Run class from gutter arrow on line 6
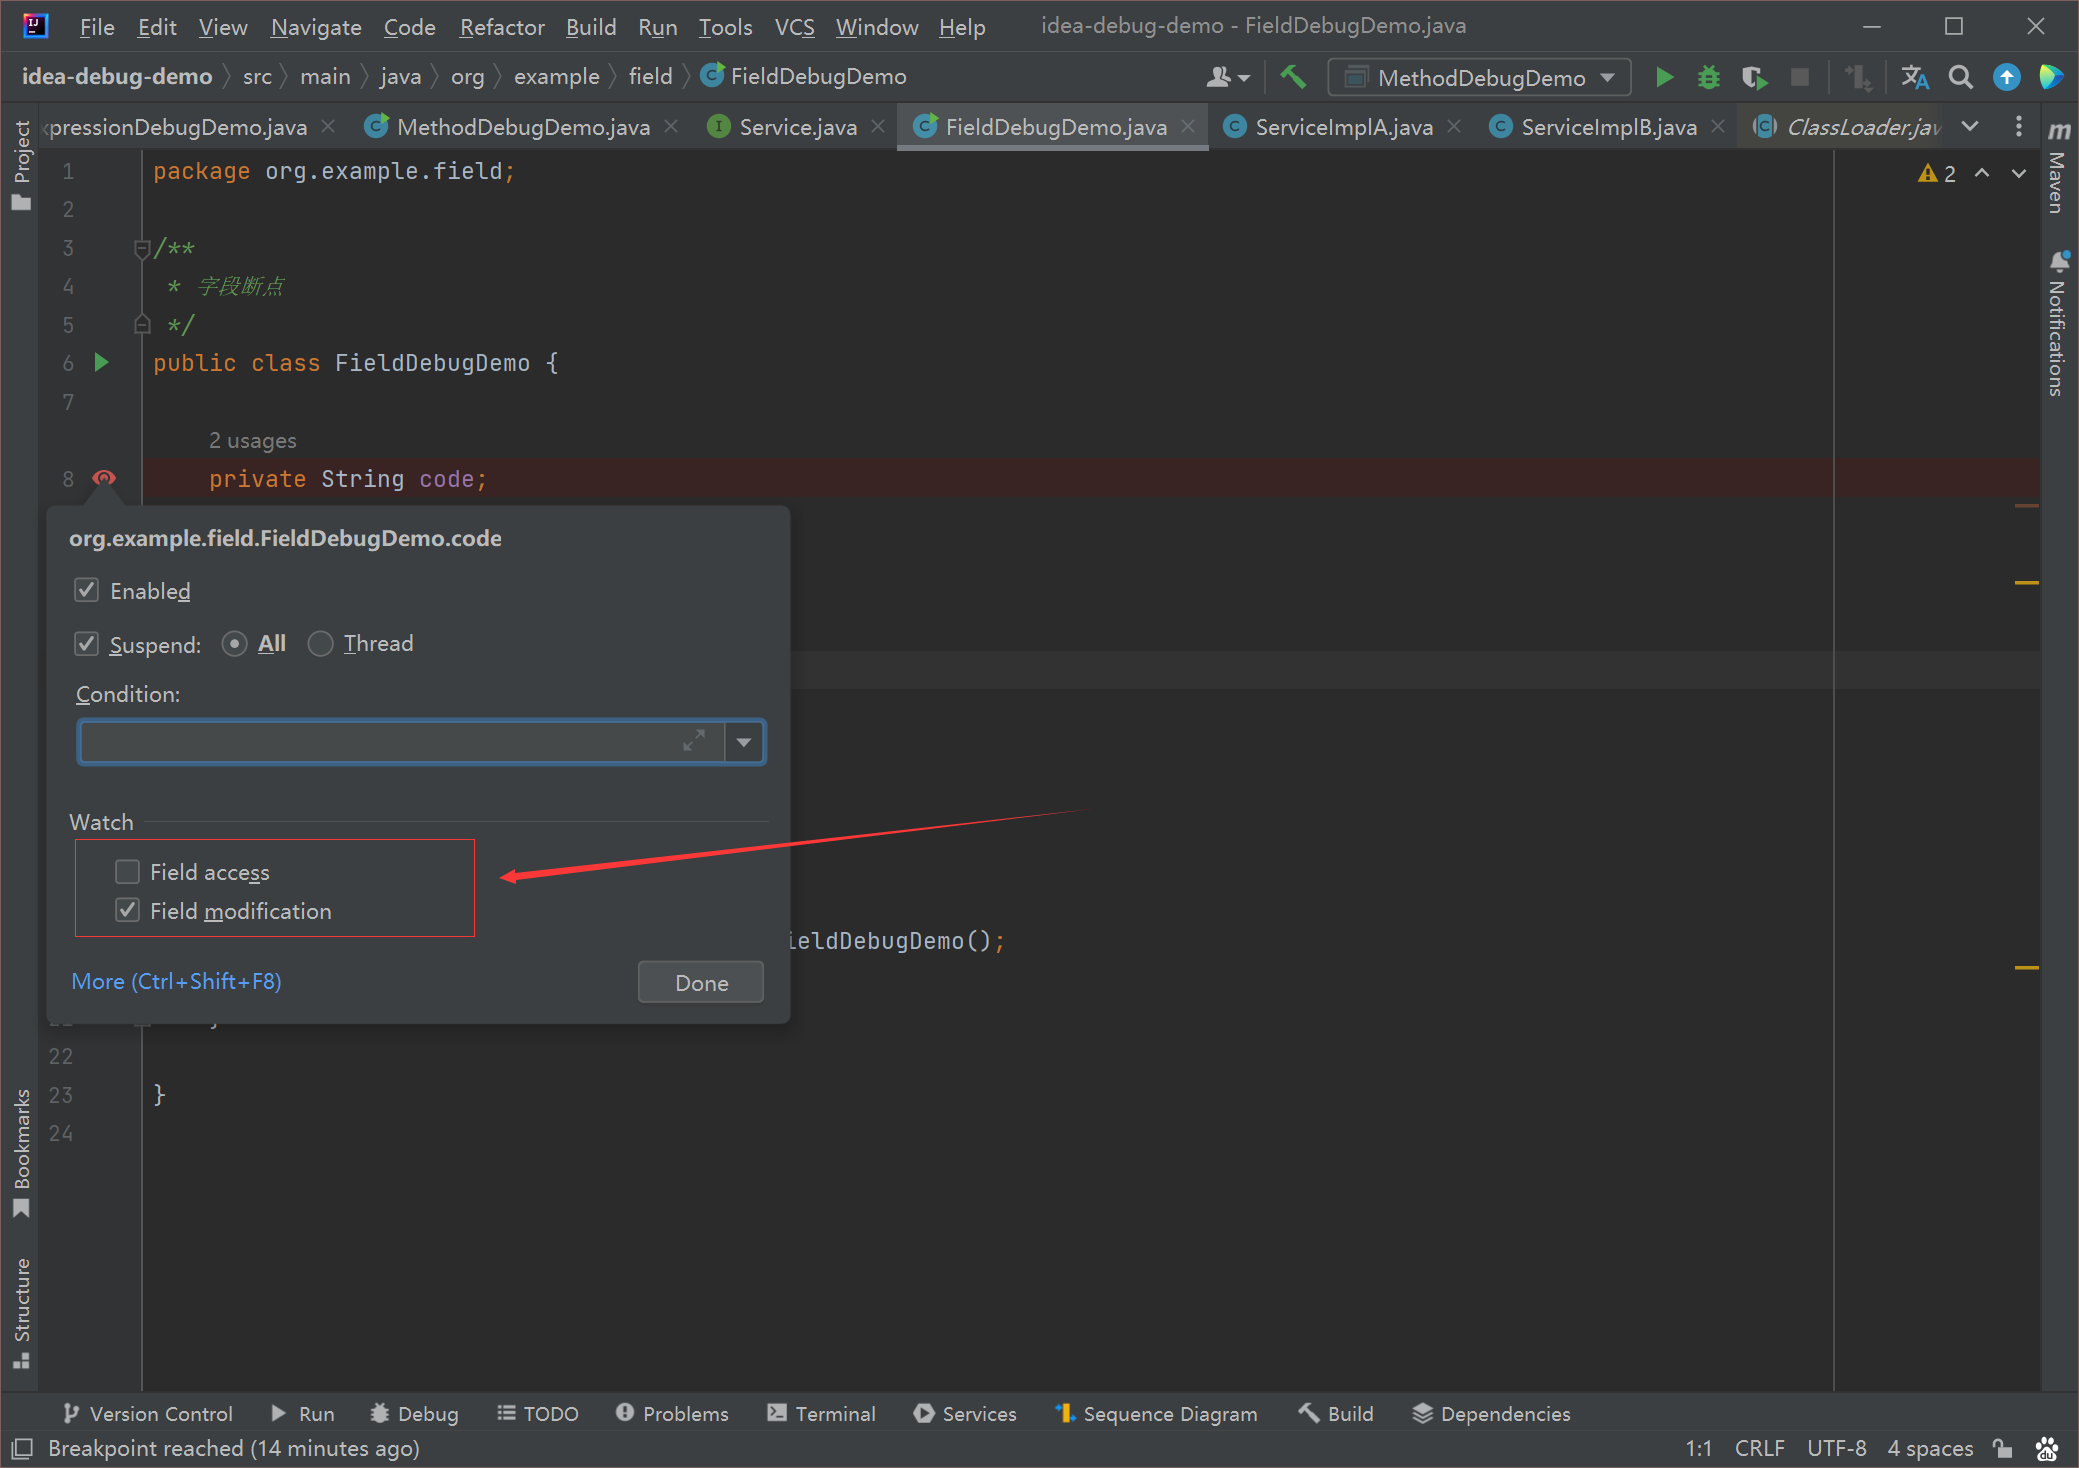 pyautogui.click(x=101, y=362)
